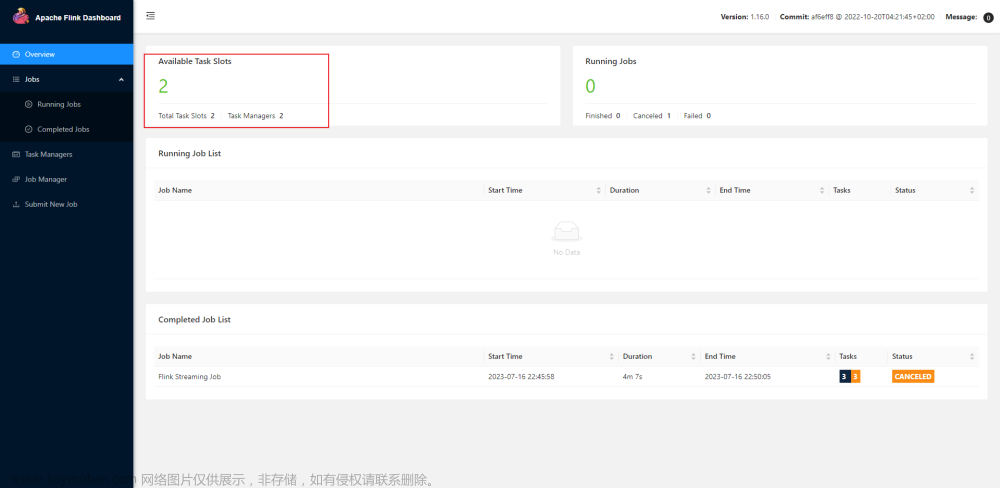The height and width of the screenshot is (488, 1000).
Task: Click start time 2023-07-16 22:45:58
Action: pos(521,377)
